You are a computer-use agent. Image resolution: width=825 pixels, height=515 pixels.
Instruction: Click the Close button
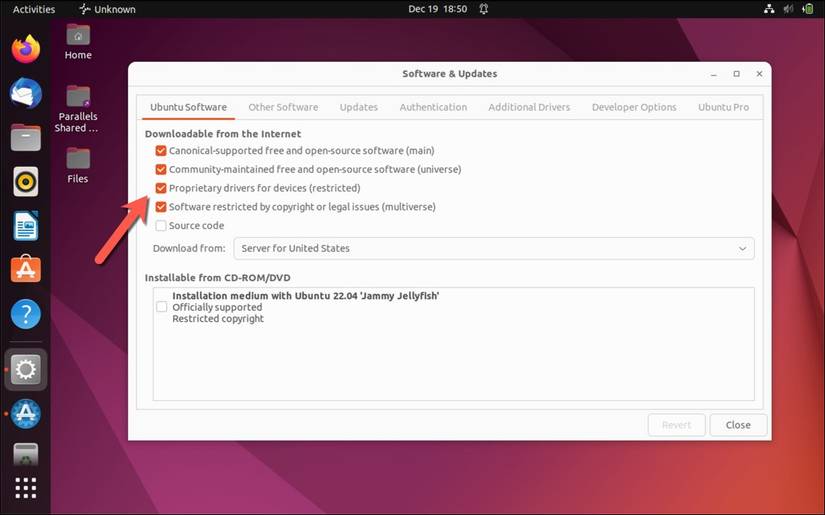click(738, 425)
